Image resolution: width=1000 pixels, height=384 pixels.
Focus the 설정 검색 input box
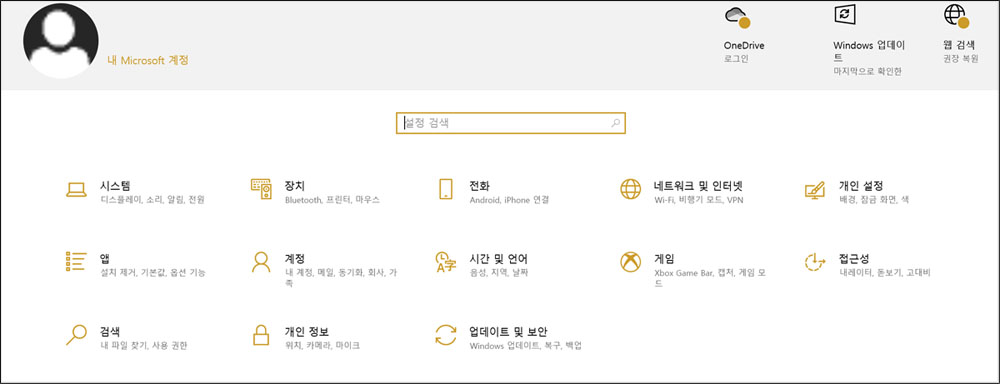pyautogui.click(x=511, y=123)
